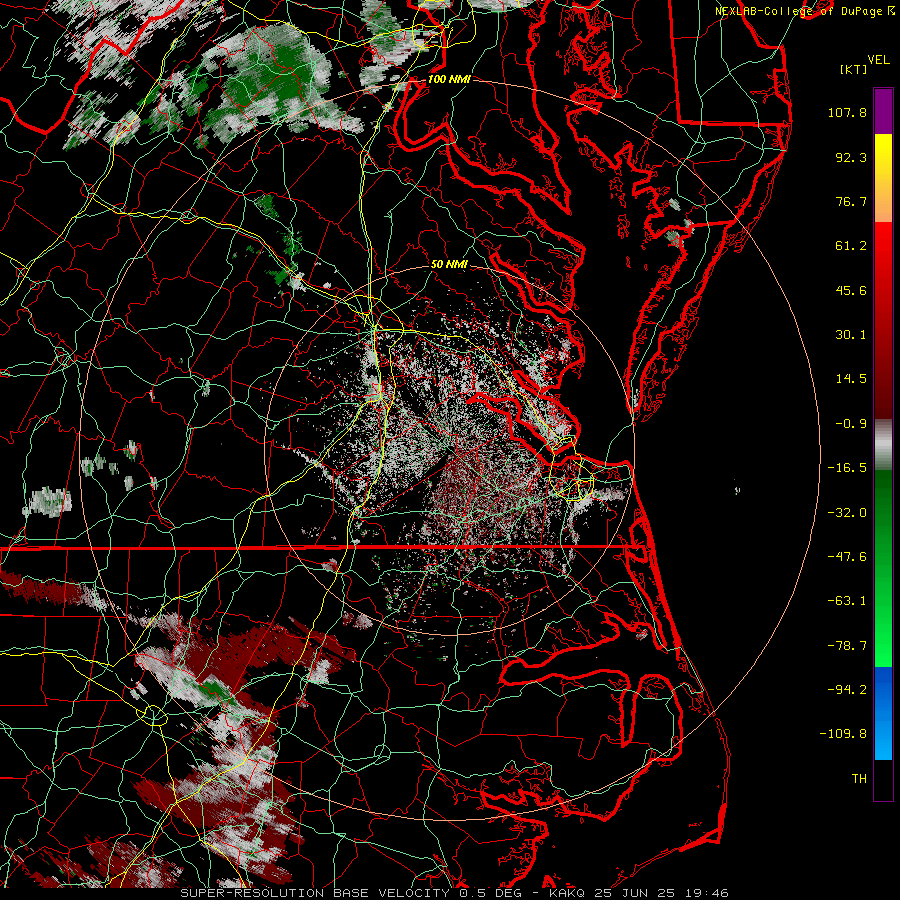This screenshot has width=900, height=900.
Task: Click the -94.2 velocity scale value
Action: [x=847, y=690]
